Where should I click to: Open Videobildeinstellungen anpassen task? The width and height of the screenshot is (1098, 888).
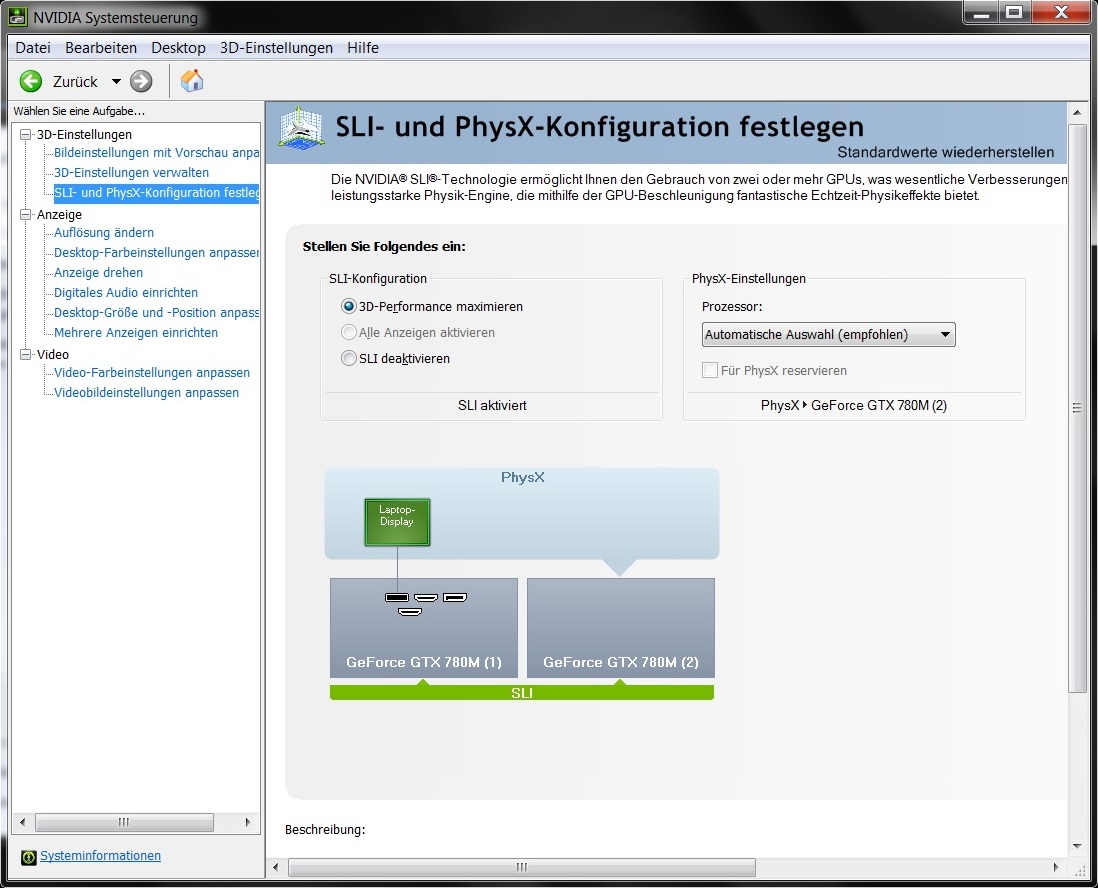click(x=146, y=393)
